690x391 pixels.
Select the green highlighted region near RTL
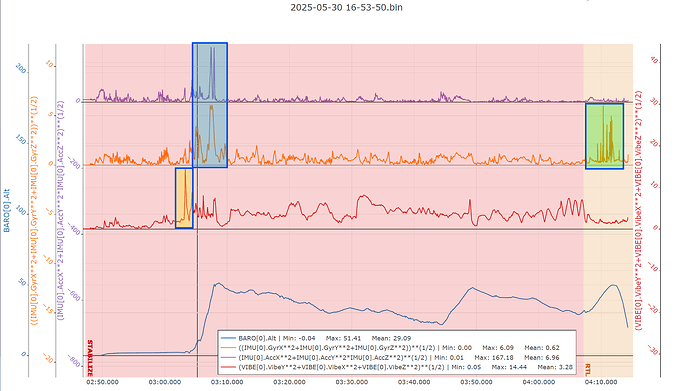[x=605, y=136]
